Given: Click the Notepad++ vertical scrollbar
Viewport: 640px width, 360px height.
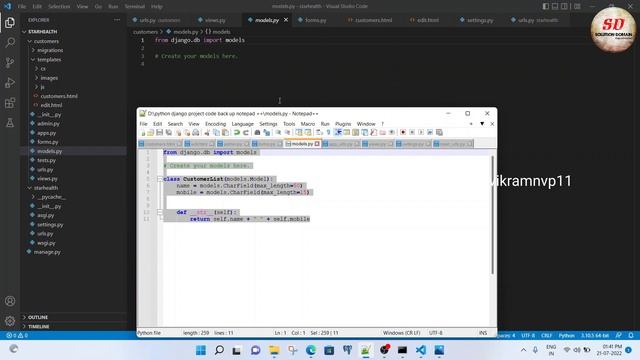Looking at the screenshot, I should (492, 215).
